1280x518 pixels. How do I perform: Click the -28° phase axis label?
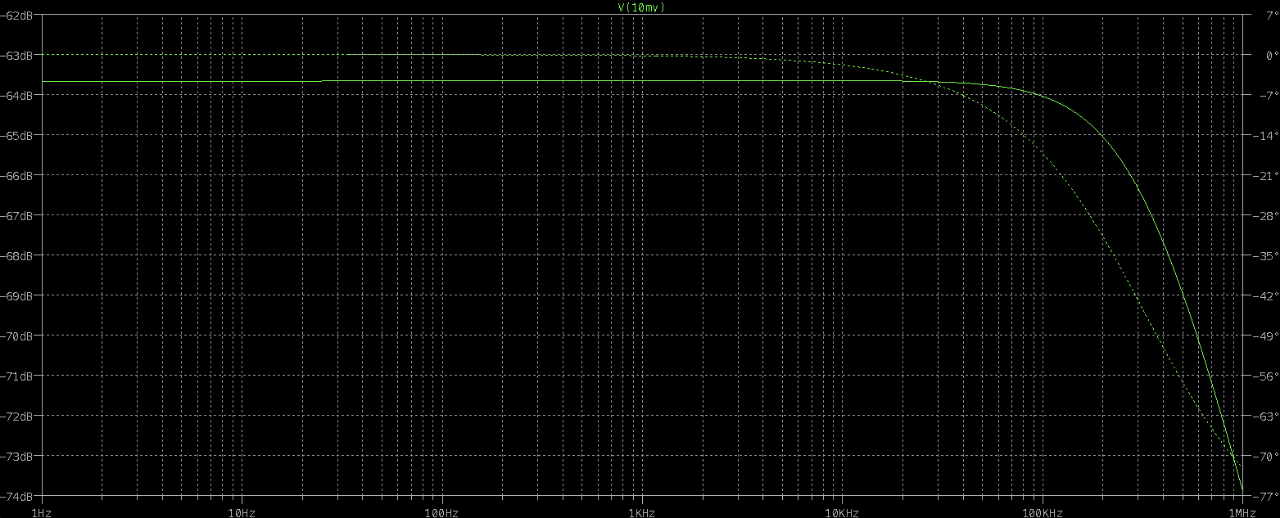(1264, 215)
